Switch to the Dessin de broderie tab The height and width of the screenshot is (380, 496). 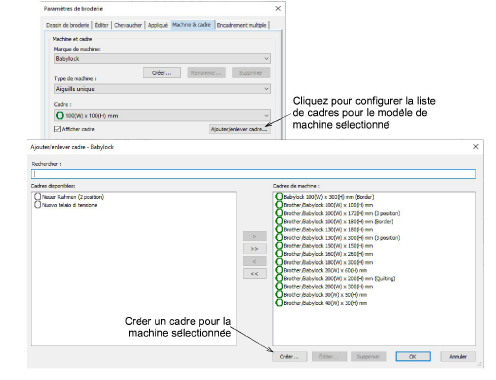click(x=68, y=25)
